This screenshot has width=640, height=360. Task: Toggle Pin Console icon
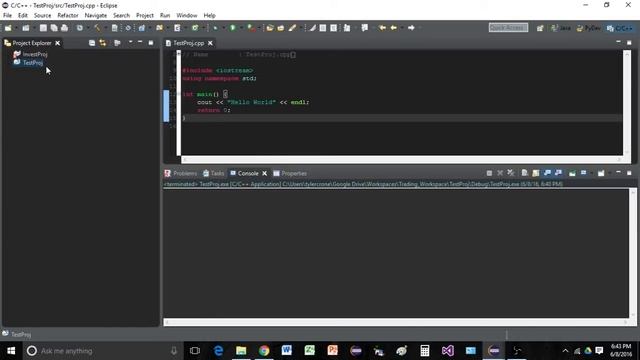572,173
